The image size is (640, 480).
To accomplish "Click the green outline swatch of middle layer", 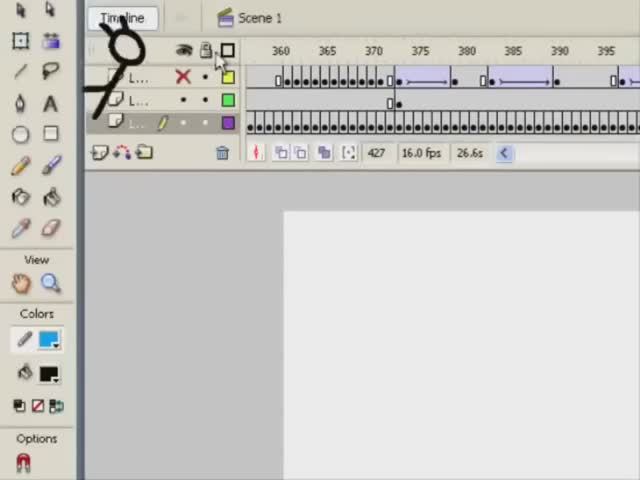I will click(x=228, y=100).
